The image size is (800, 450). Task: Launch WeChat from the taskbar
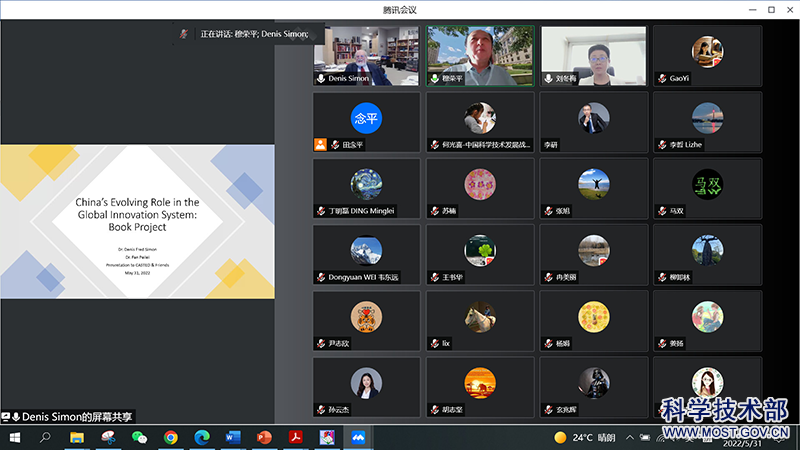[x=139, y=438]
